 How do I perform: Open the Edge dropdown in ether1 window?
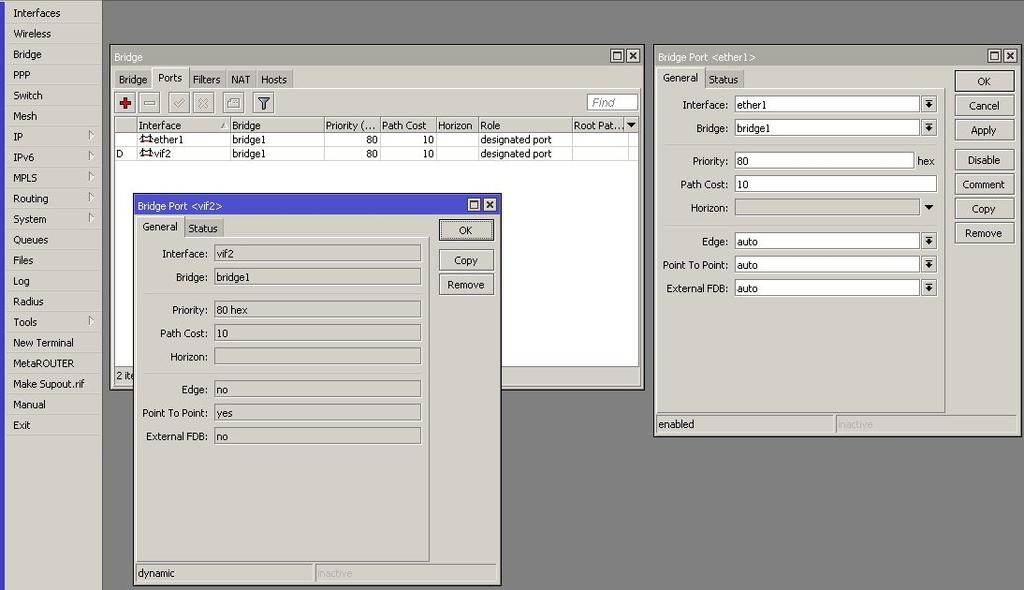[x=929, y=241]
